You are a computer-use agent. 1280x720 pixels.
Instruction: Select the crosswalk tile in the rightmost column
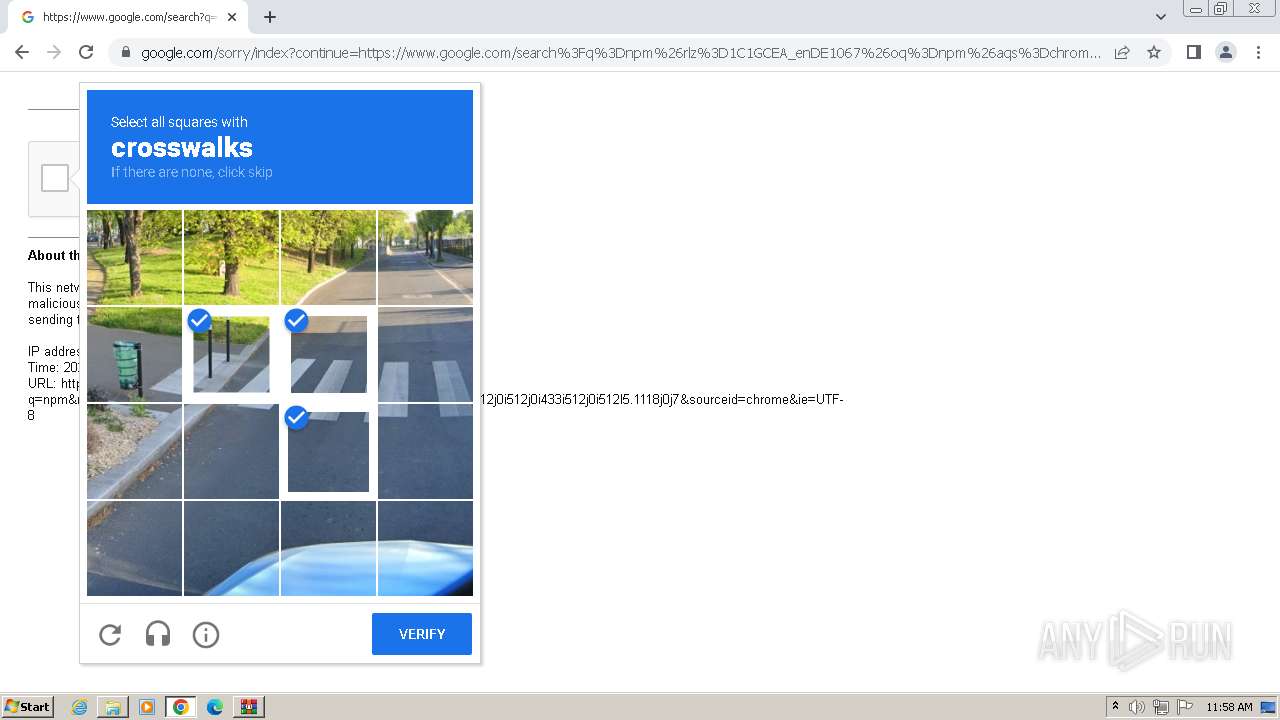click(425, 355)
